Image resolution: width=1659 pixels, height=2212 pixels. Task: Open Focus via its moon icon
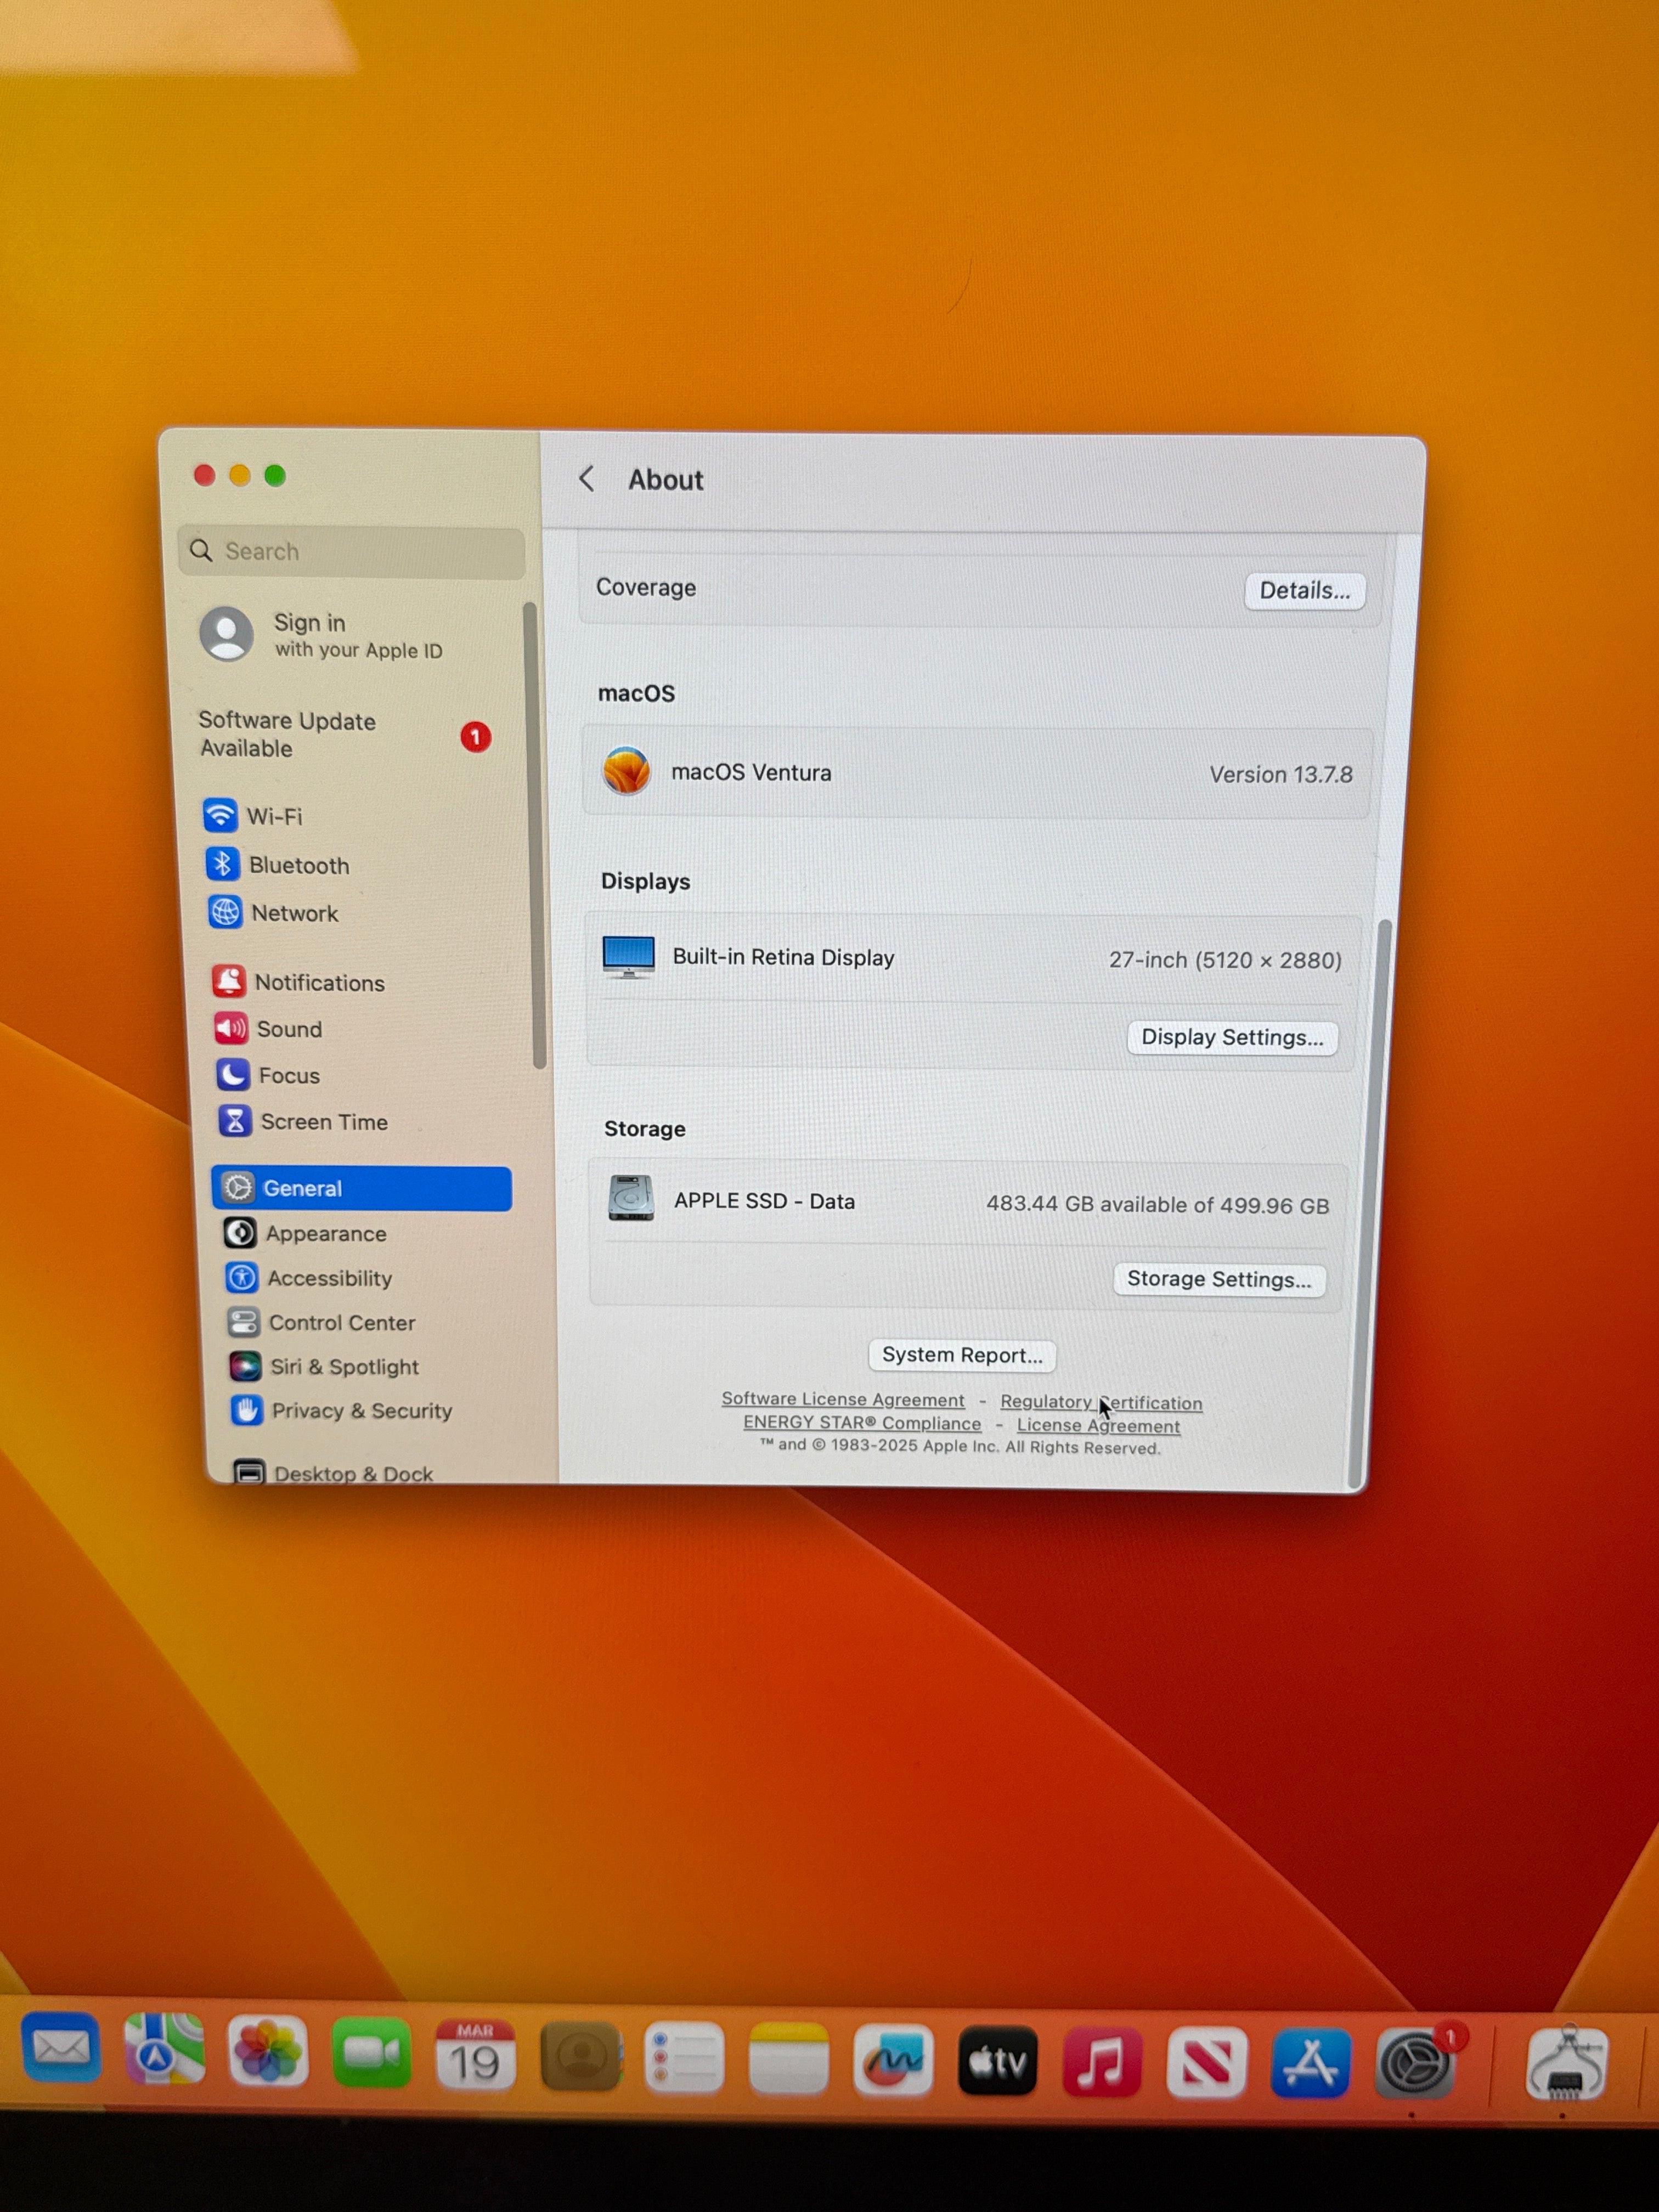[232, 1075]
